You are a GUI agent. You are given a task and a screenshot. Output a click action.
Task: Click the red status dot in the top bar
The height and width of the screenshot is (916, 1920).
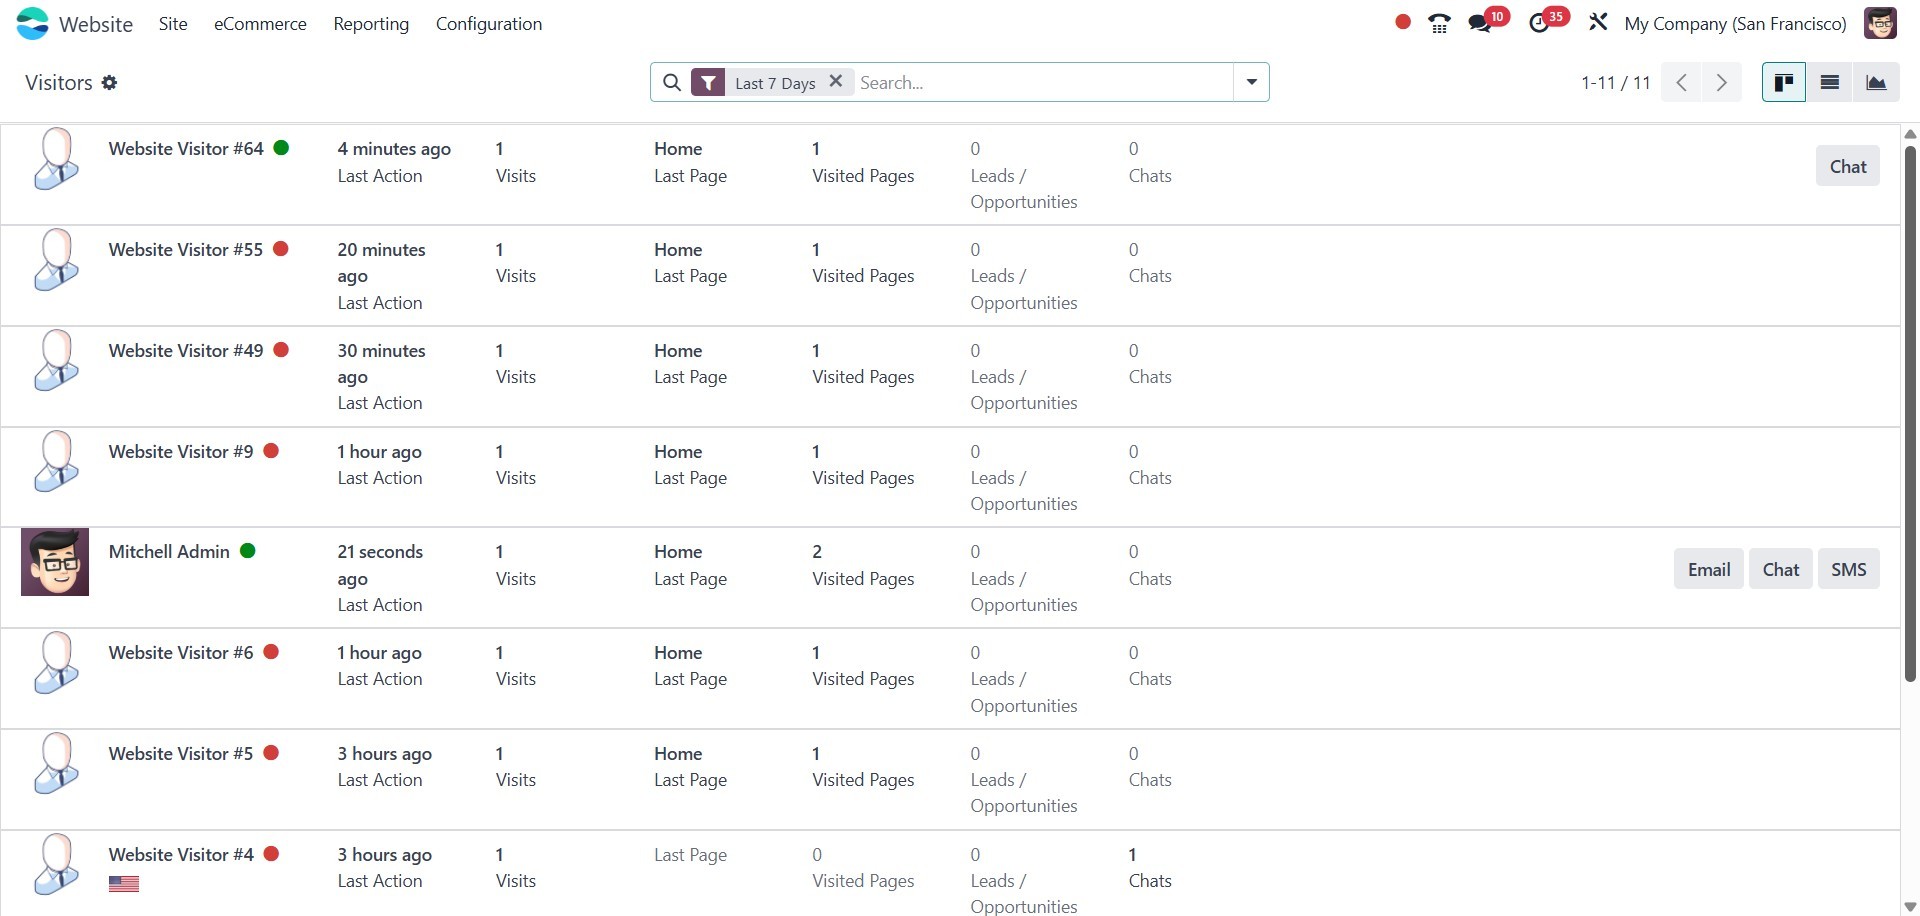coord(1403,22)
